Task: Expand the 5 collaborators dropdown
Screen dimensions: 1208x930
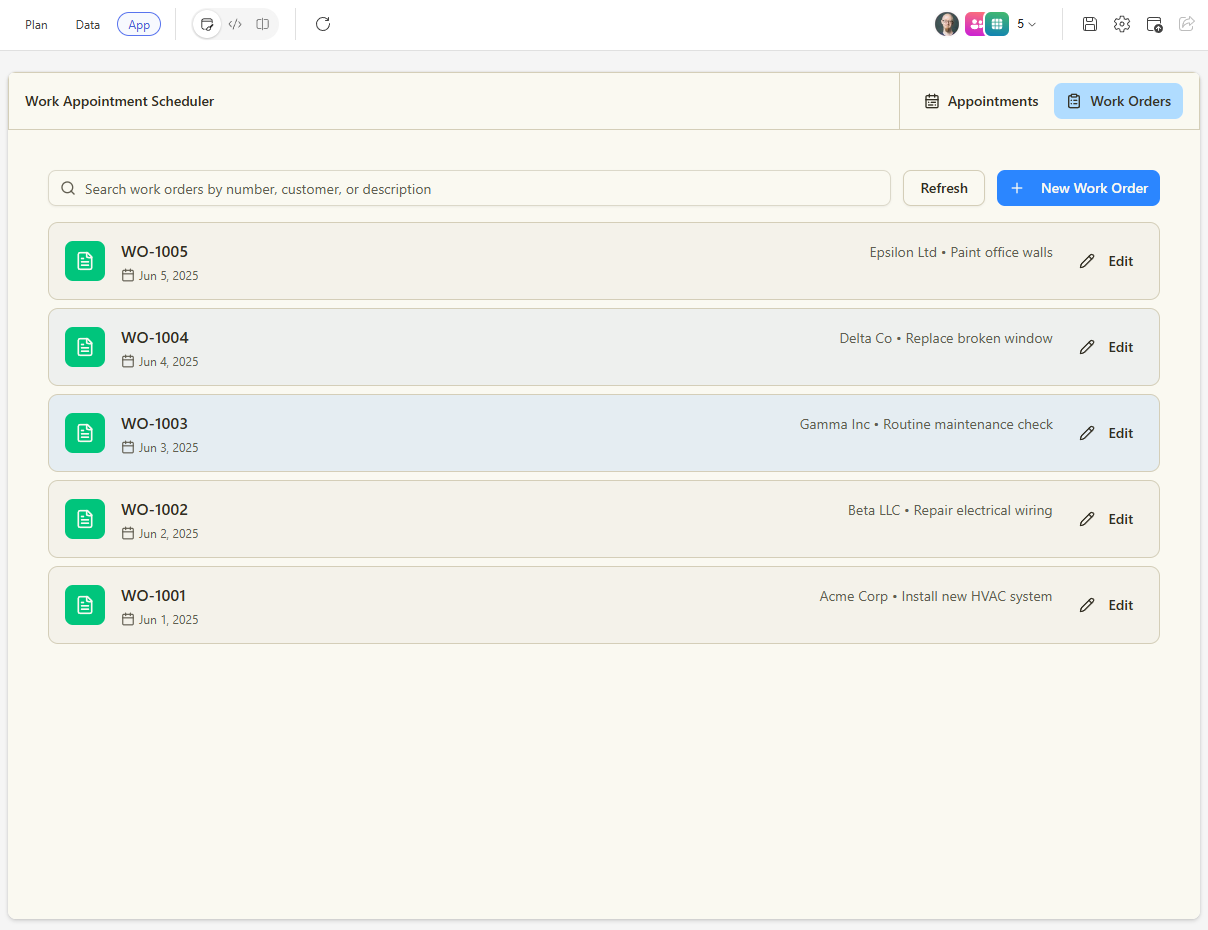Action: click(1027, 24)
